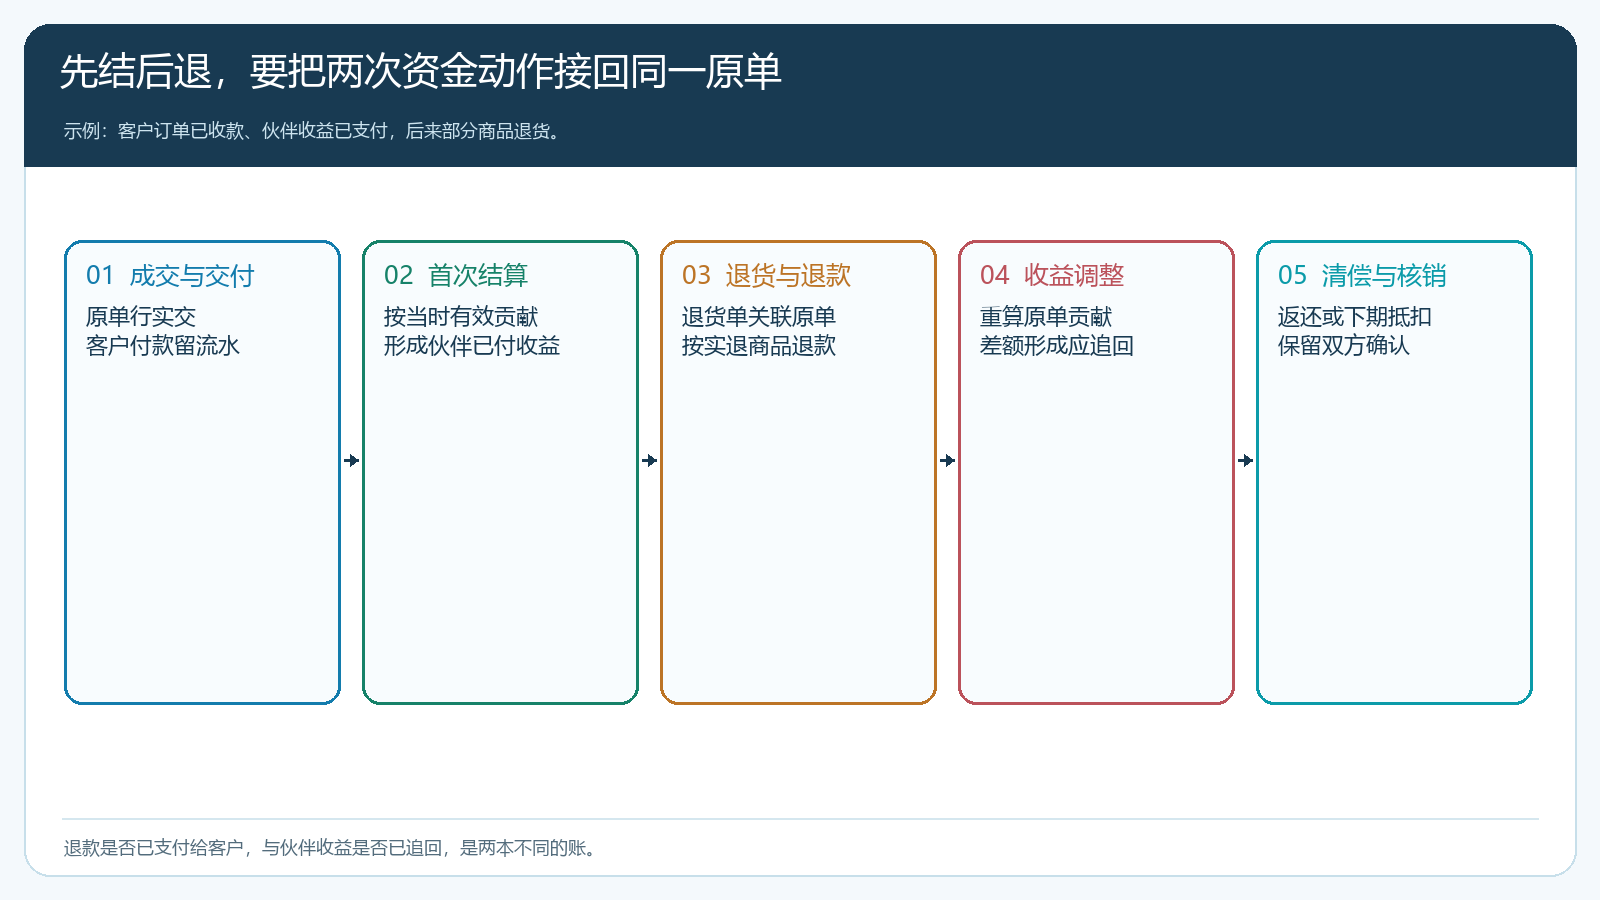
Task: Click the heading 05 清偿与核销
Action: (1362, 276)
